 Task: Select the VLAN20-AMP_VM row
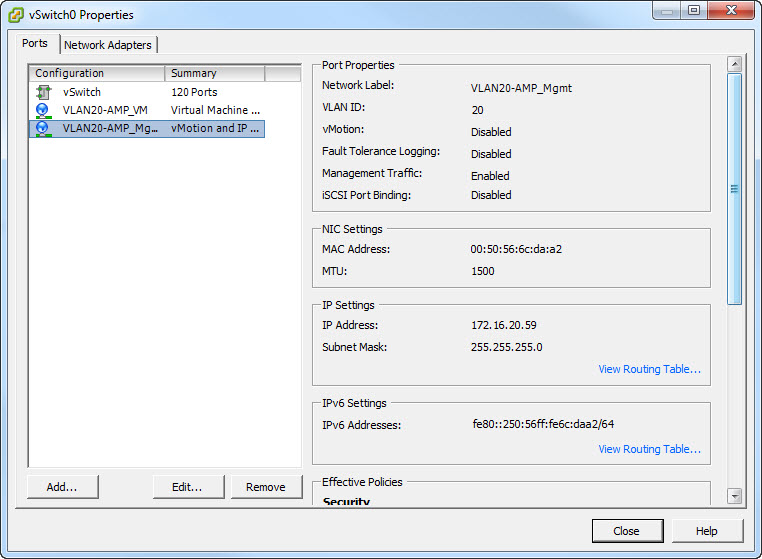tap(147, 110)
